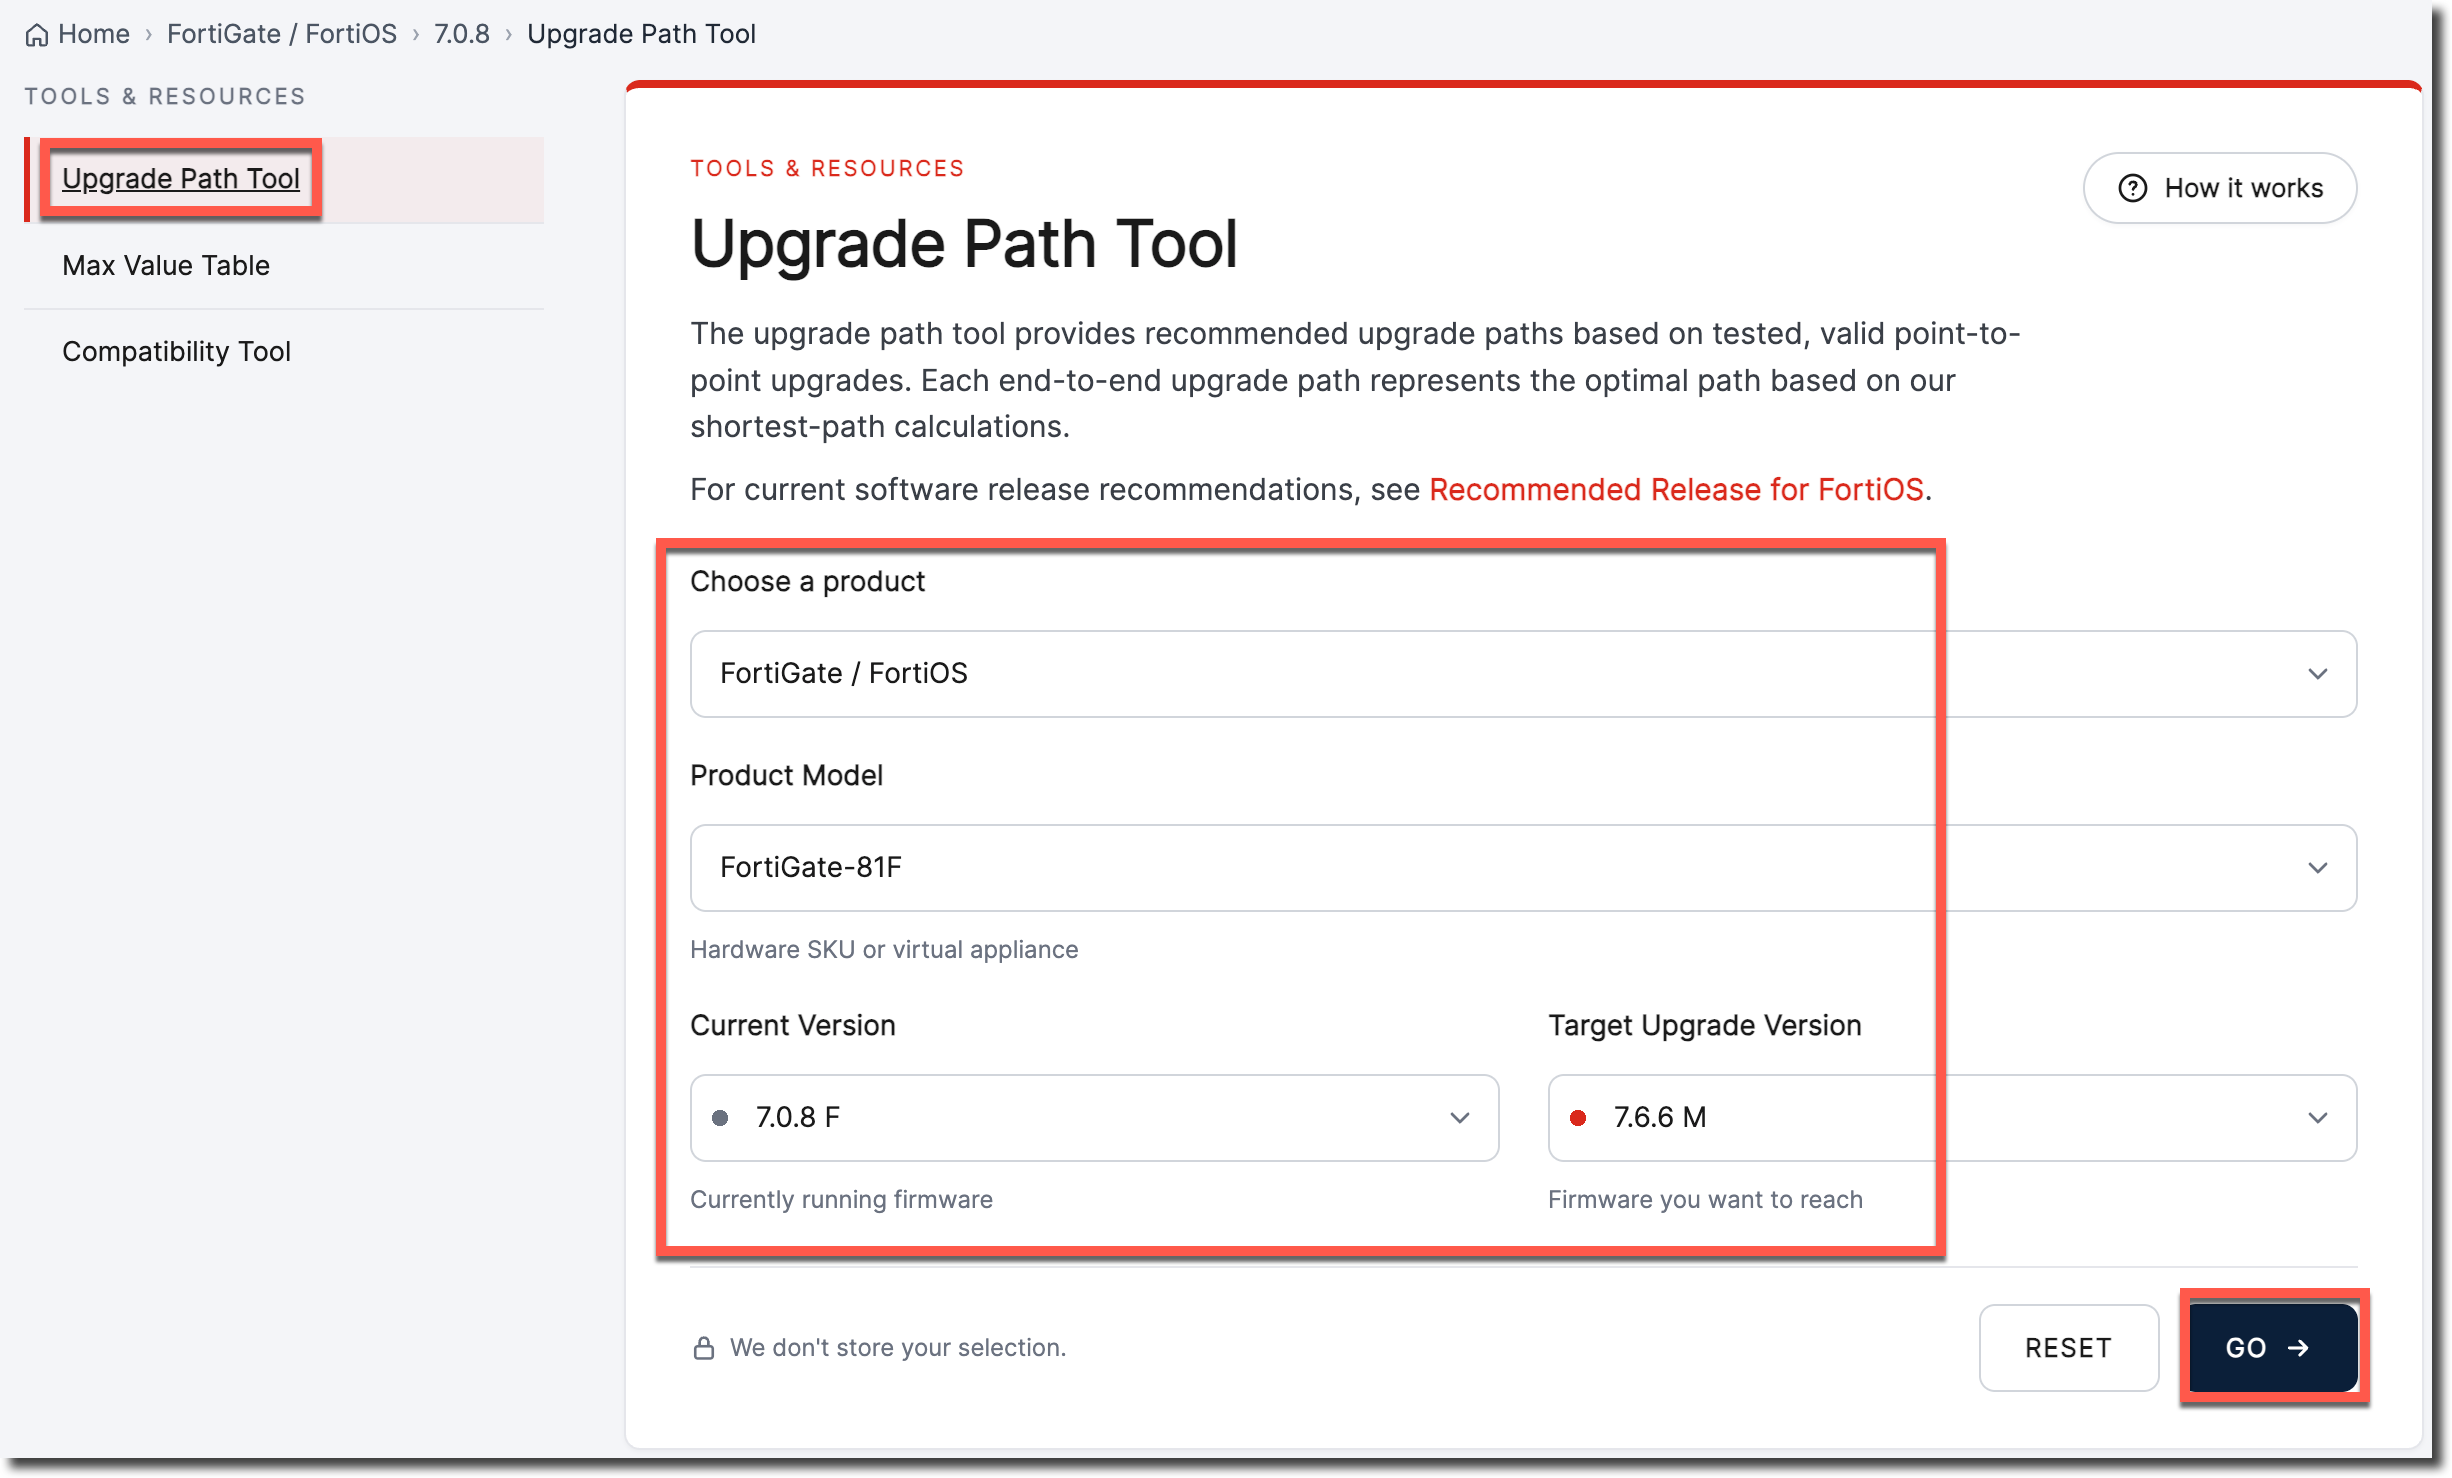Click chevron on FortiGate-81F dropdown
This screenshot has width=2452, height=1478.
tap(2318, 868)
